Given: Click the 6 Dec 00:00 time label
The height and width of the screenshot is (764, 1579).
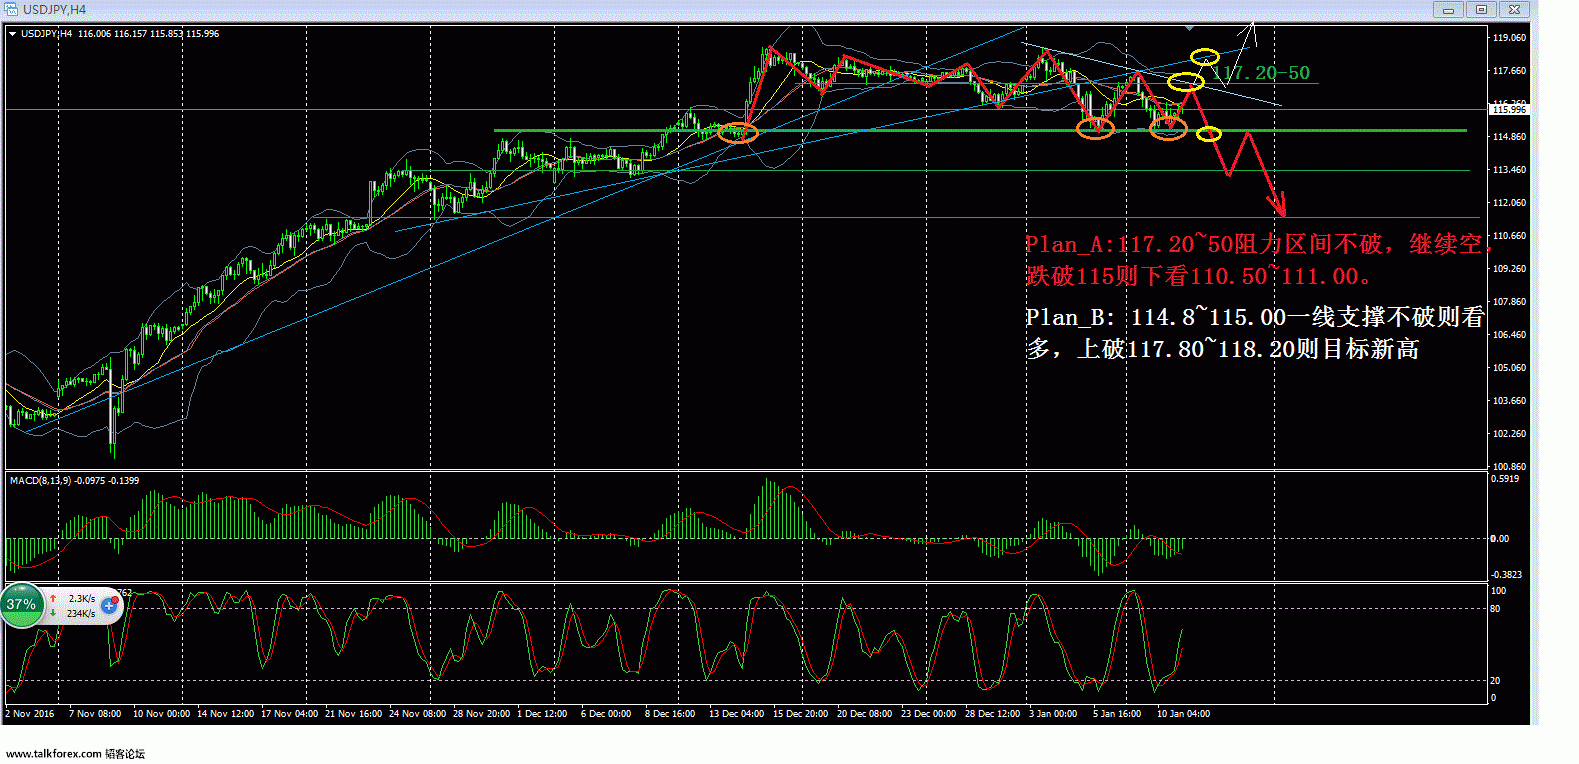Looking at the screenshot, I should coord(606,714).
